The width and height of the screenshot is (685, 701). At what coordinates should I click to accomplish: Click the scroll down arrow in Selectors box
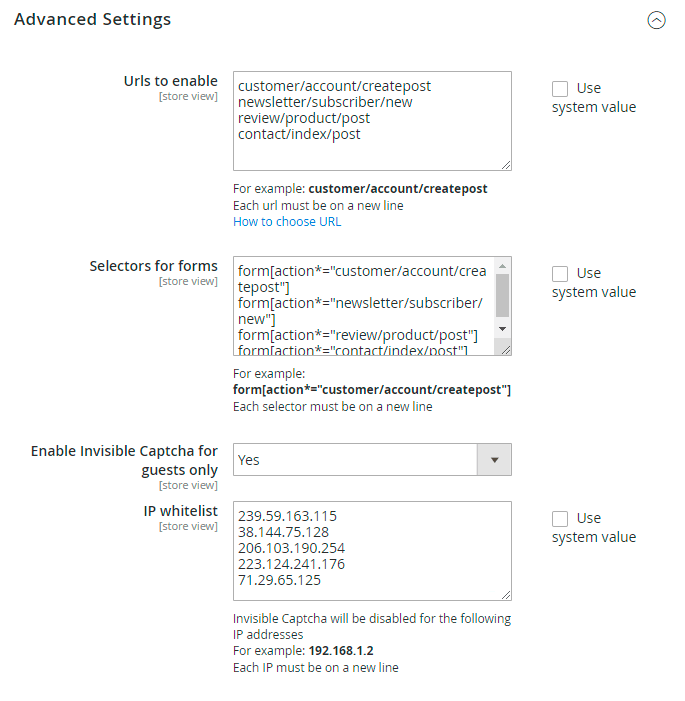[x=503, y=330]
